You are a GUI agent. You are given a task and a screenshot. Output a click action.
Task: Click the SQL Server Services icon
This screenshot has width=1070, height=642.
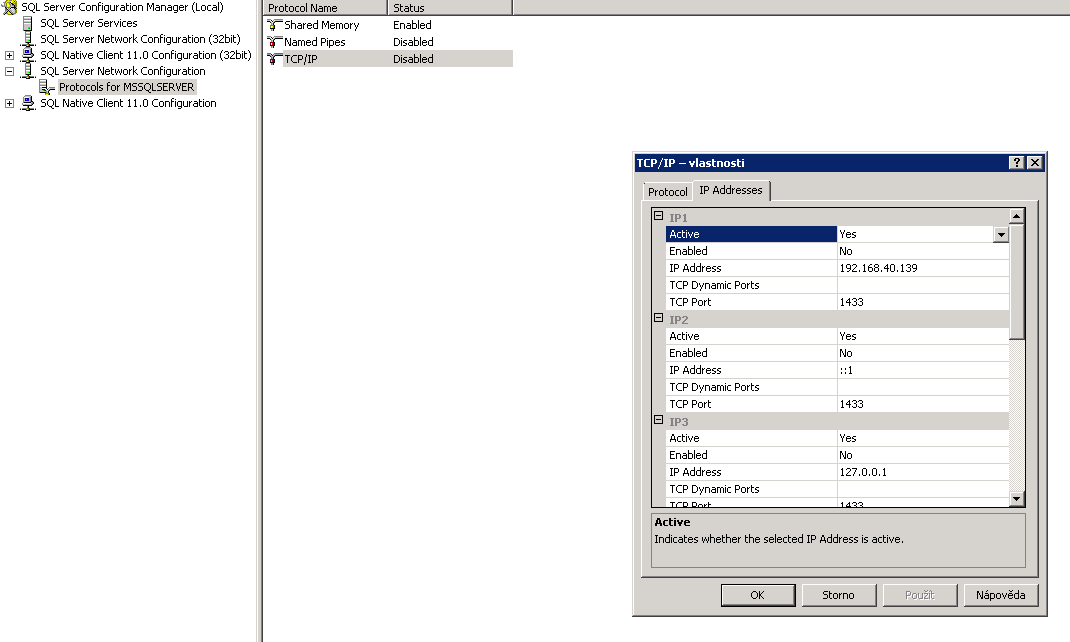[27, 23]
